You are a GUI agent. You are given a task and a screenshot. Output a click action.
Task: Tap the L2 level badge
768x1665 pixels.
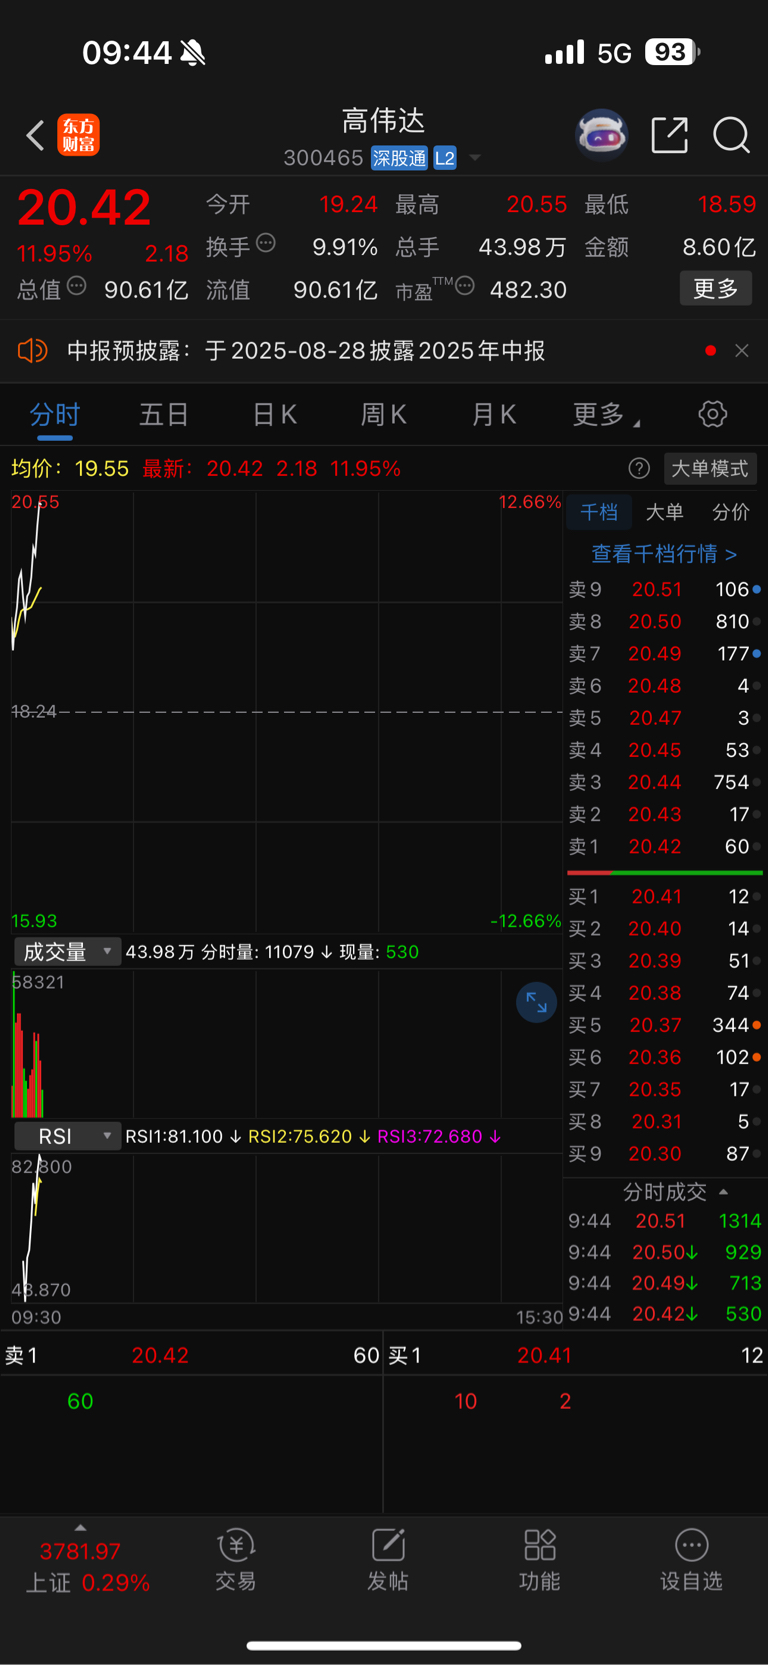[445, 158]
